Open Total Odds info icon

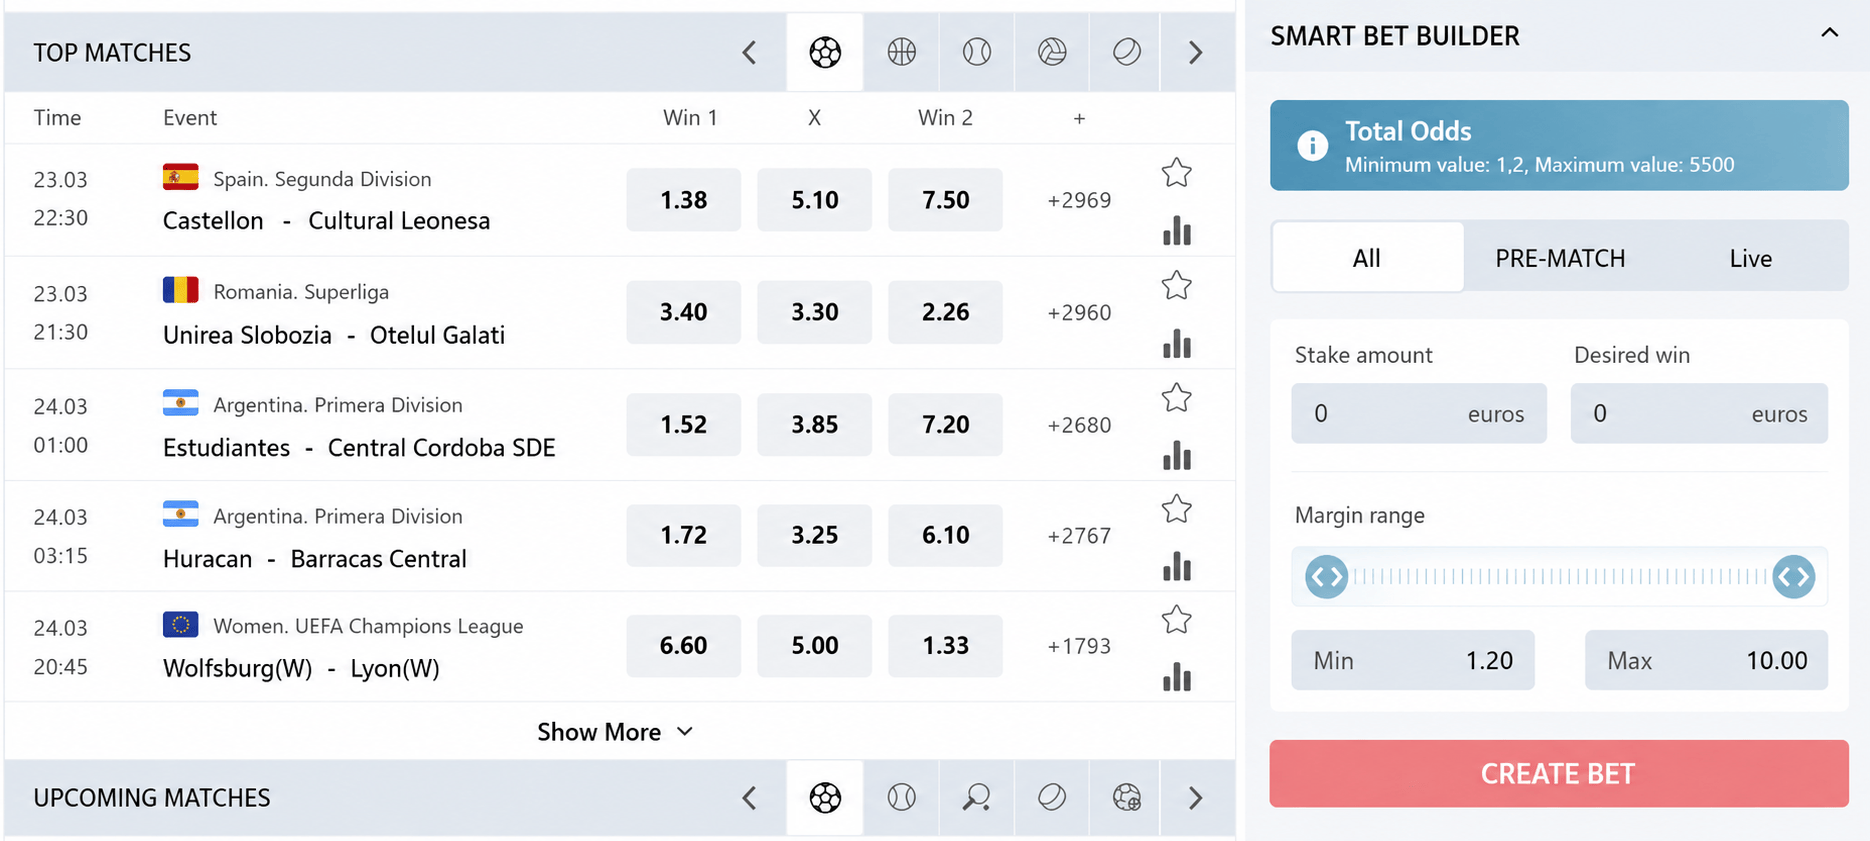[x=1312, y=146]
